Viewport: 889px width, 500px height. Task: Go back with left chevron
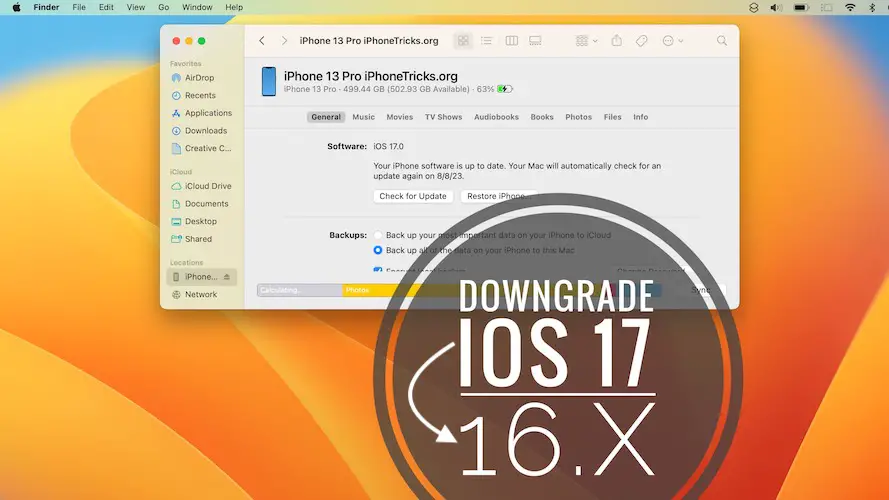262,41
